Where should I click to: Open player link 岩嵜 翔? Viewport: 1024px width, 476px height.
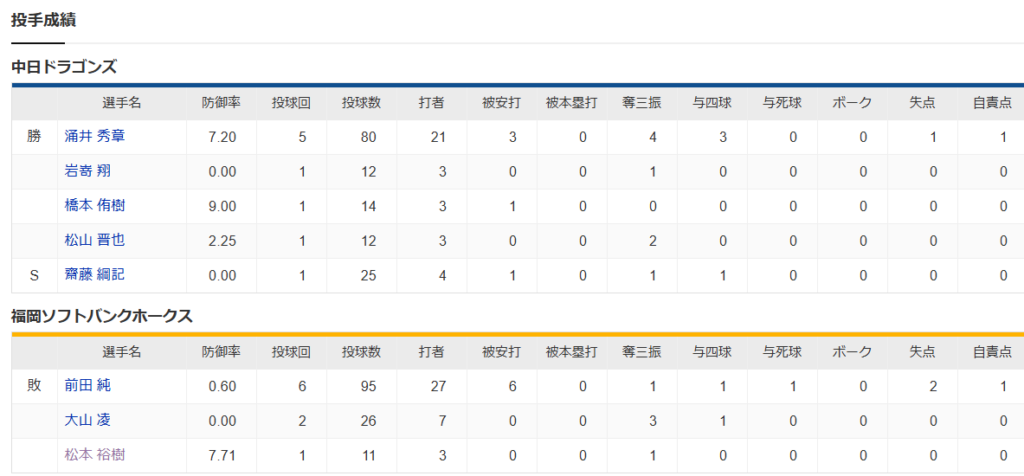[88, 171]
